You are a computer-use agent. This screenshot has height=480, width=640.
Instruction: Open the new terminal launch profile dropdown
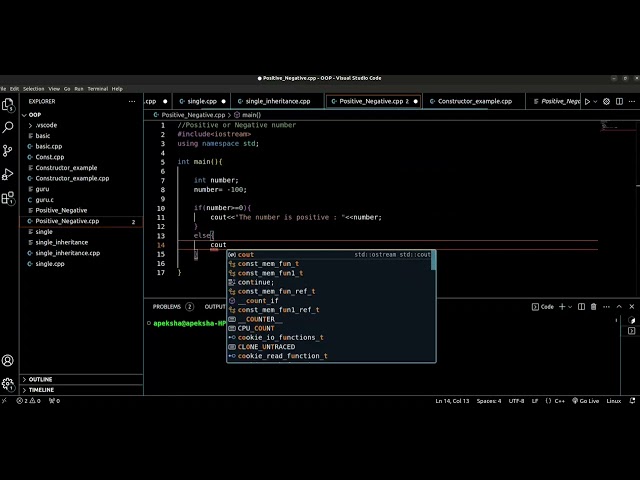coord(570,307)
